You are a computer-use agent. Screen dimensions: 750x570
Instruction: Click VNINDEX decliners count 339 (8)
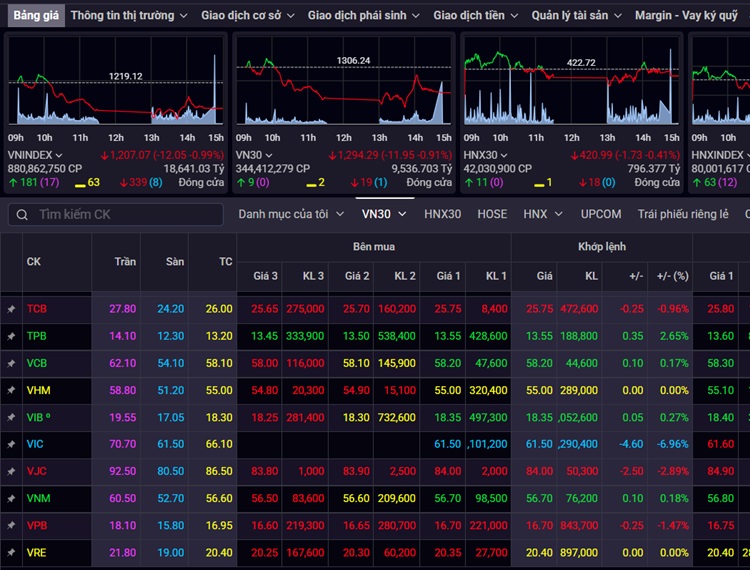(141, 182)
